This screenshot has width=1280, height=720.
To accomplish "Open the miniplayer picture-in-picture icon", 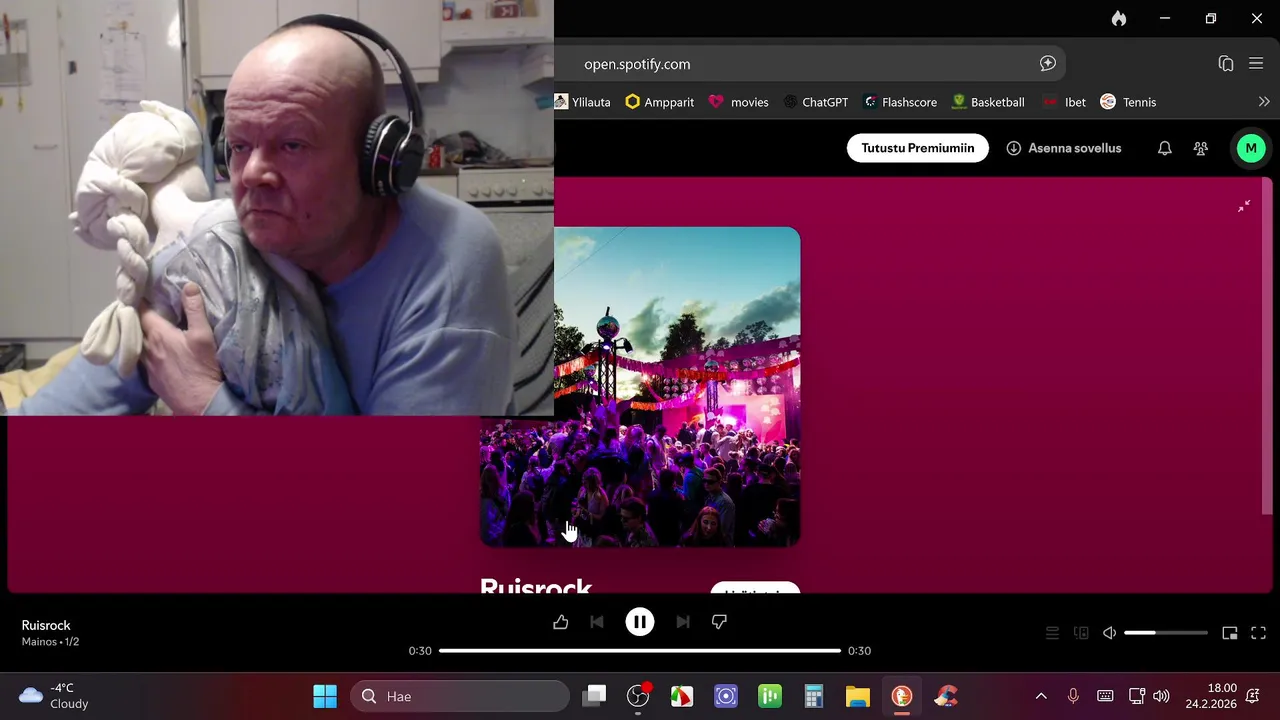I will (1230, 633).
